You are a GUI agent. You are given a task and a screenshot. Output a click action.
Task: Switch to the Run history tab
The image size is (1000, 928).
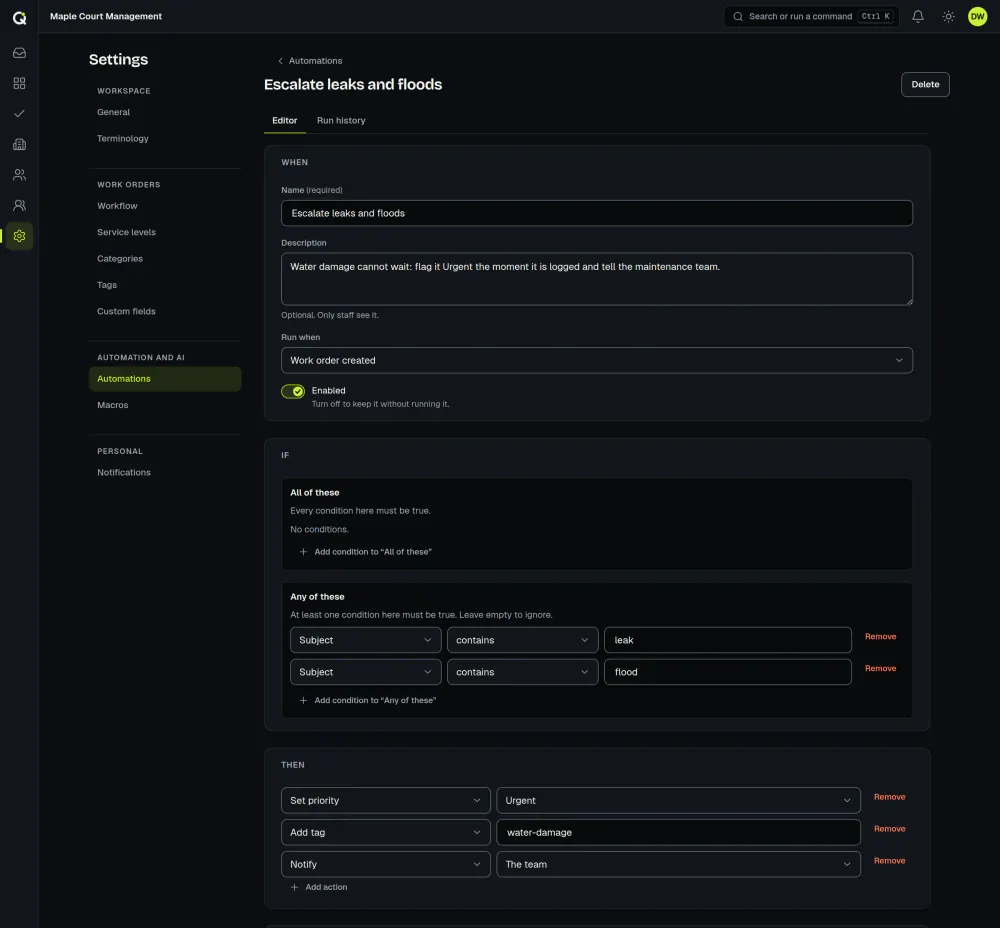(x=341, y=121)
